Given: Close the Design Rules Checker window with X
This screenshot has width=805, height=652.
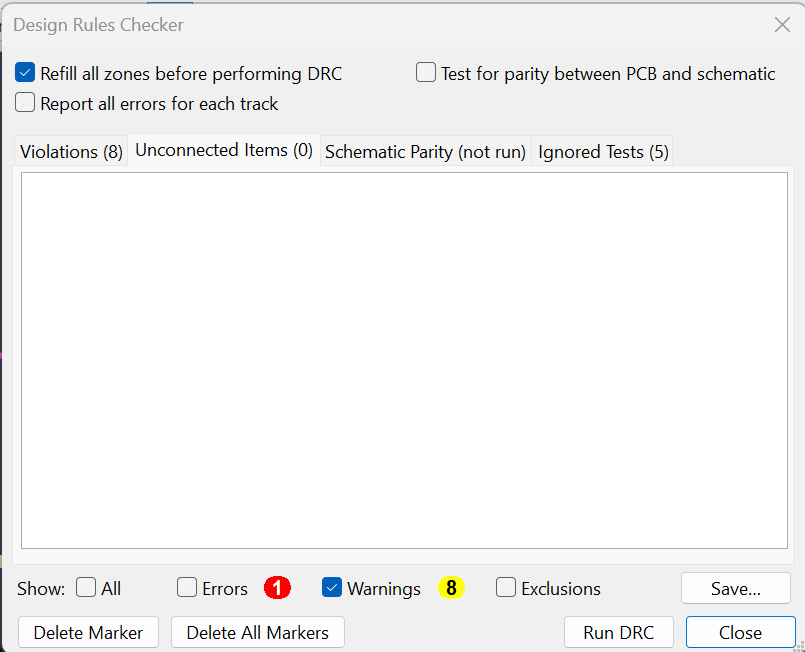Looking at the screenshot, I should 782,25.
